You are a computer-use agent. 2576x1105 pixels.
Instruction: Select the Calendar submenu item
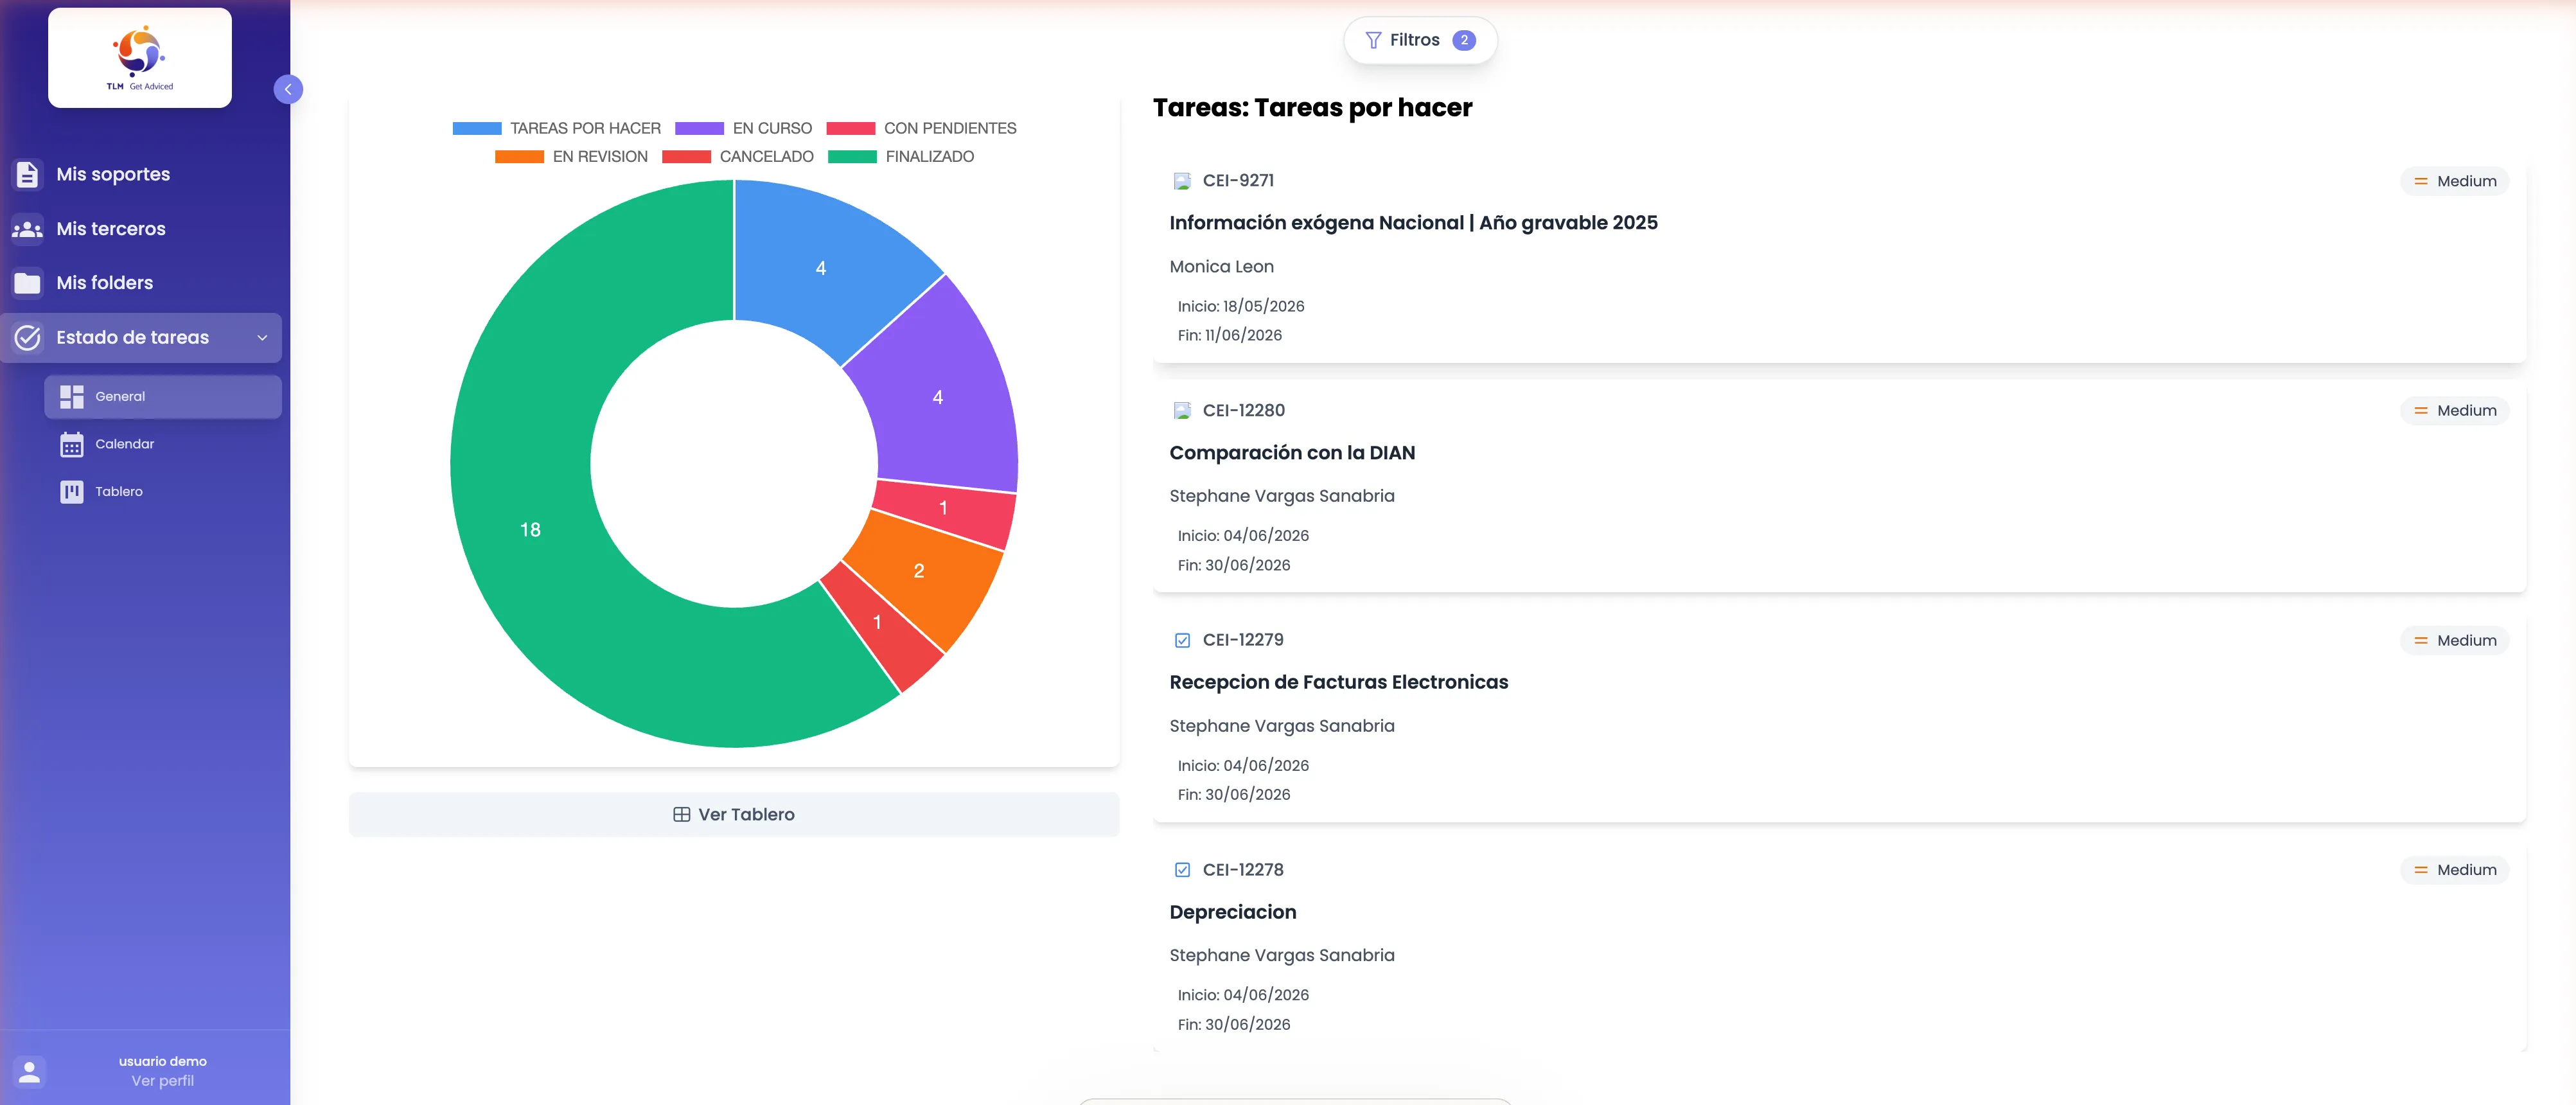tap(163, 444)
